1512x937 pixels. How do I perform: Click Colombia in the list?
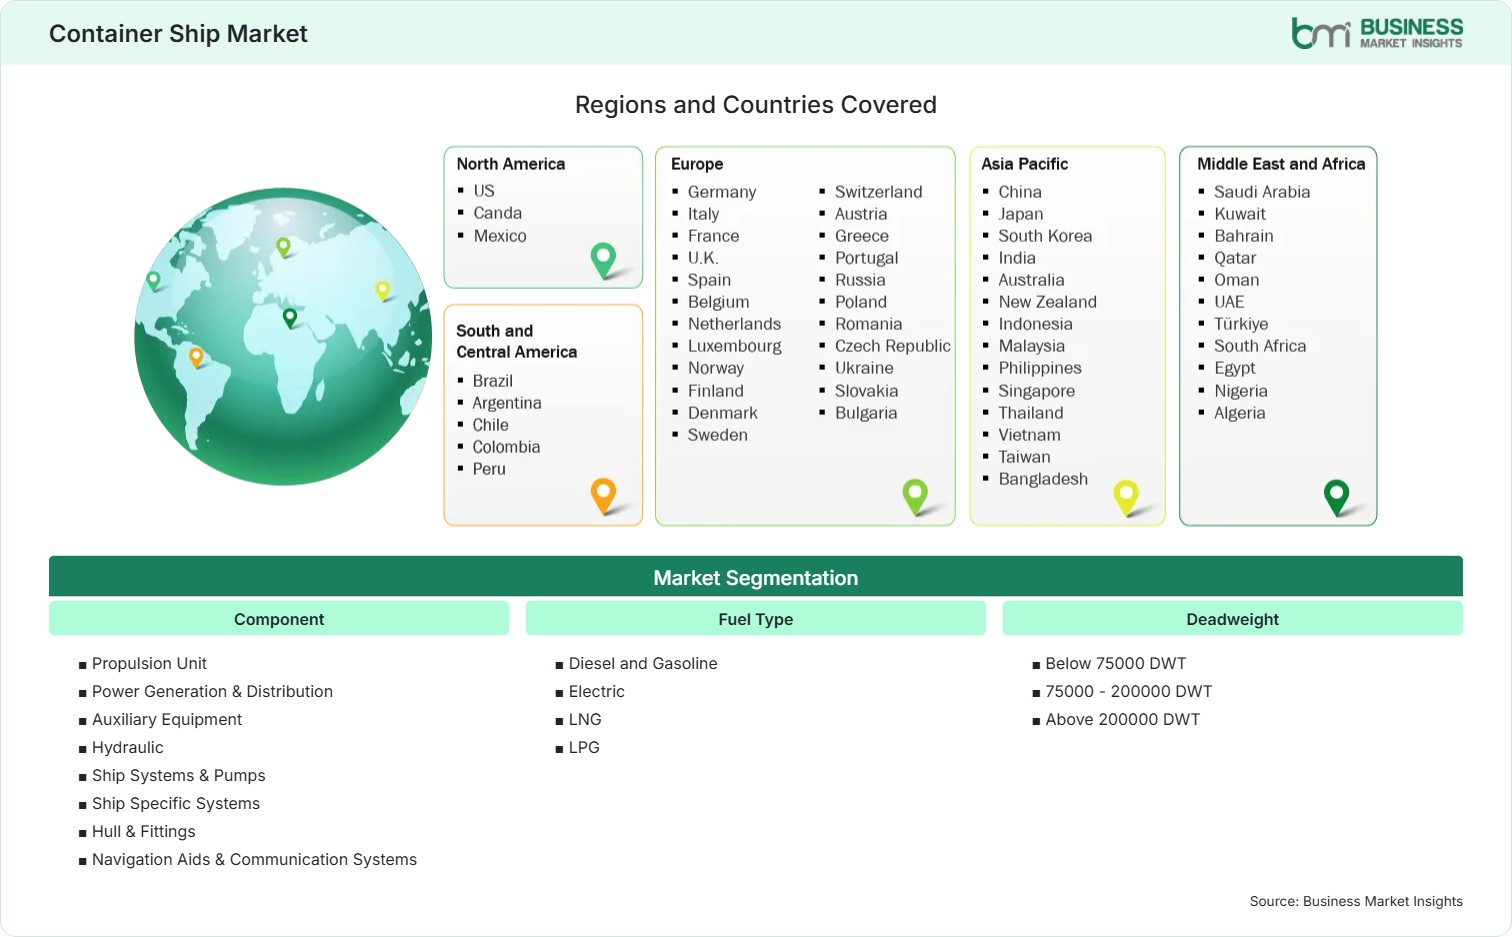coord(506,447)
